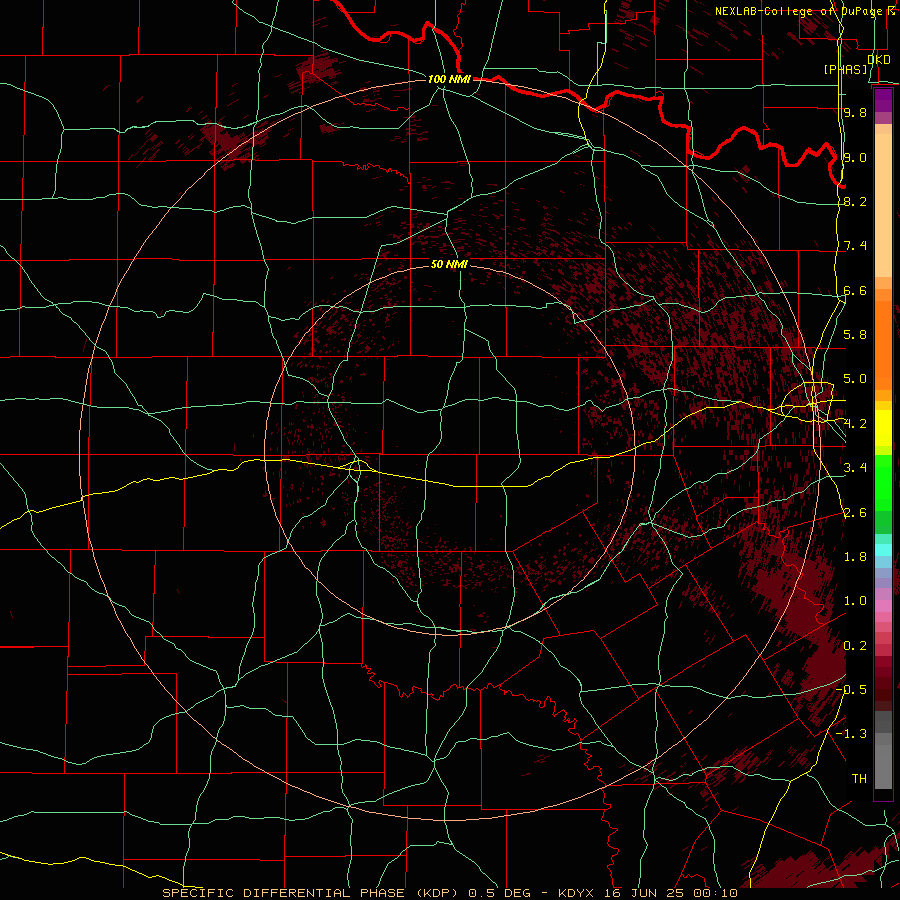Click the -1.3 value on color scale
This screenshot has height=900, width=900.
pos(851,734)
